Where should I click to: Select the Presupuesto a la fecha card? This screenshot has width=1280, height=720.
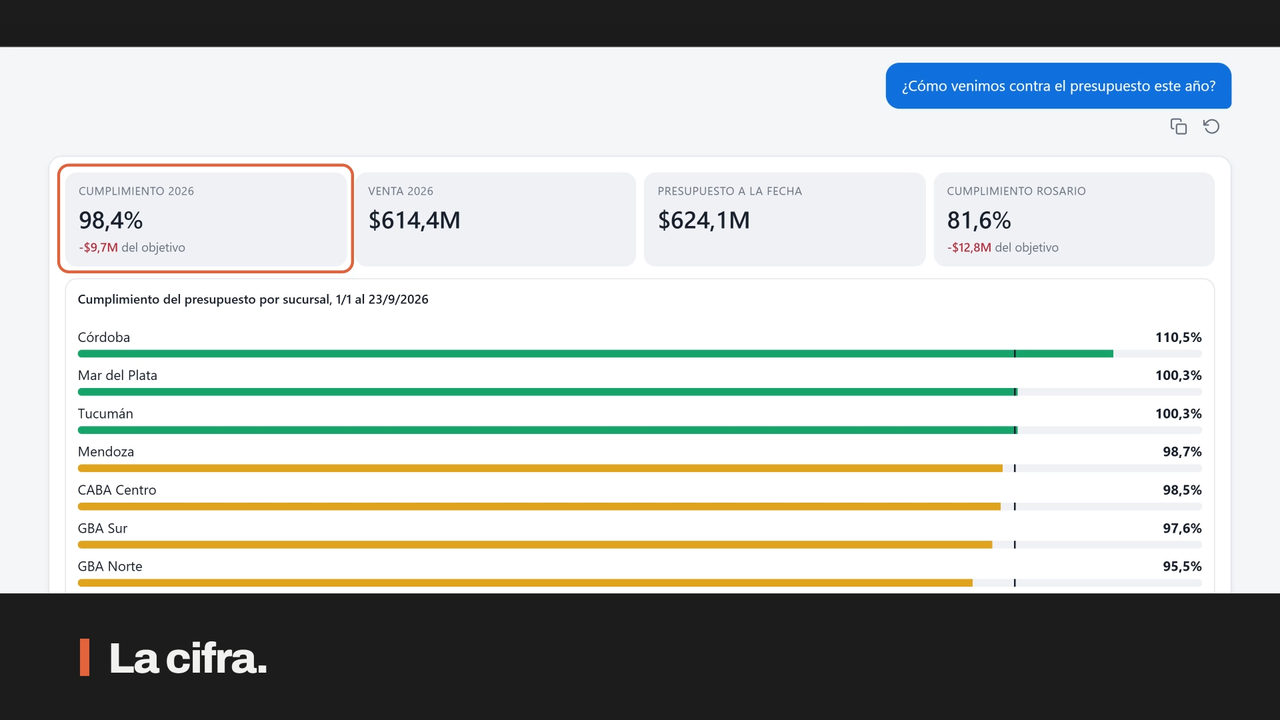coord(785,219)
